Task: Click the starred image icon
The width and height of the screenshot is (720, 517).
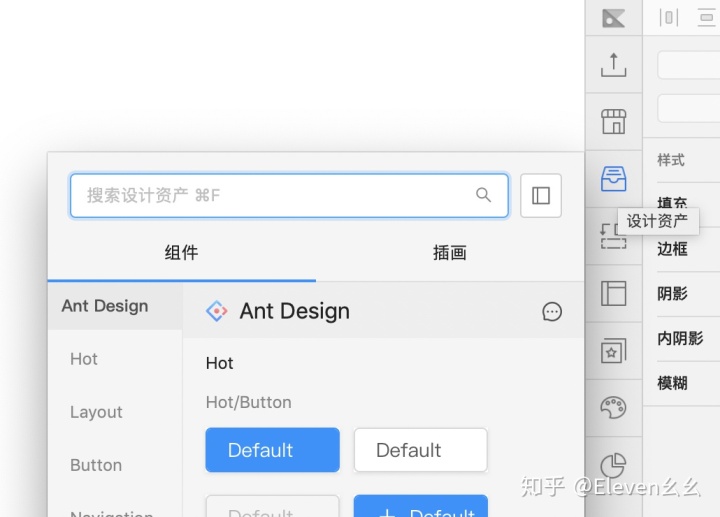Action: click(x=613, y=351)
